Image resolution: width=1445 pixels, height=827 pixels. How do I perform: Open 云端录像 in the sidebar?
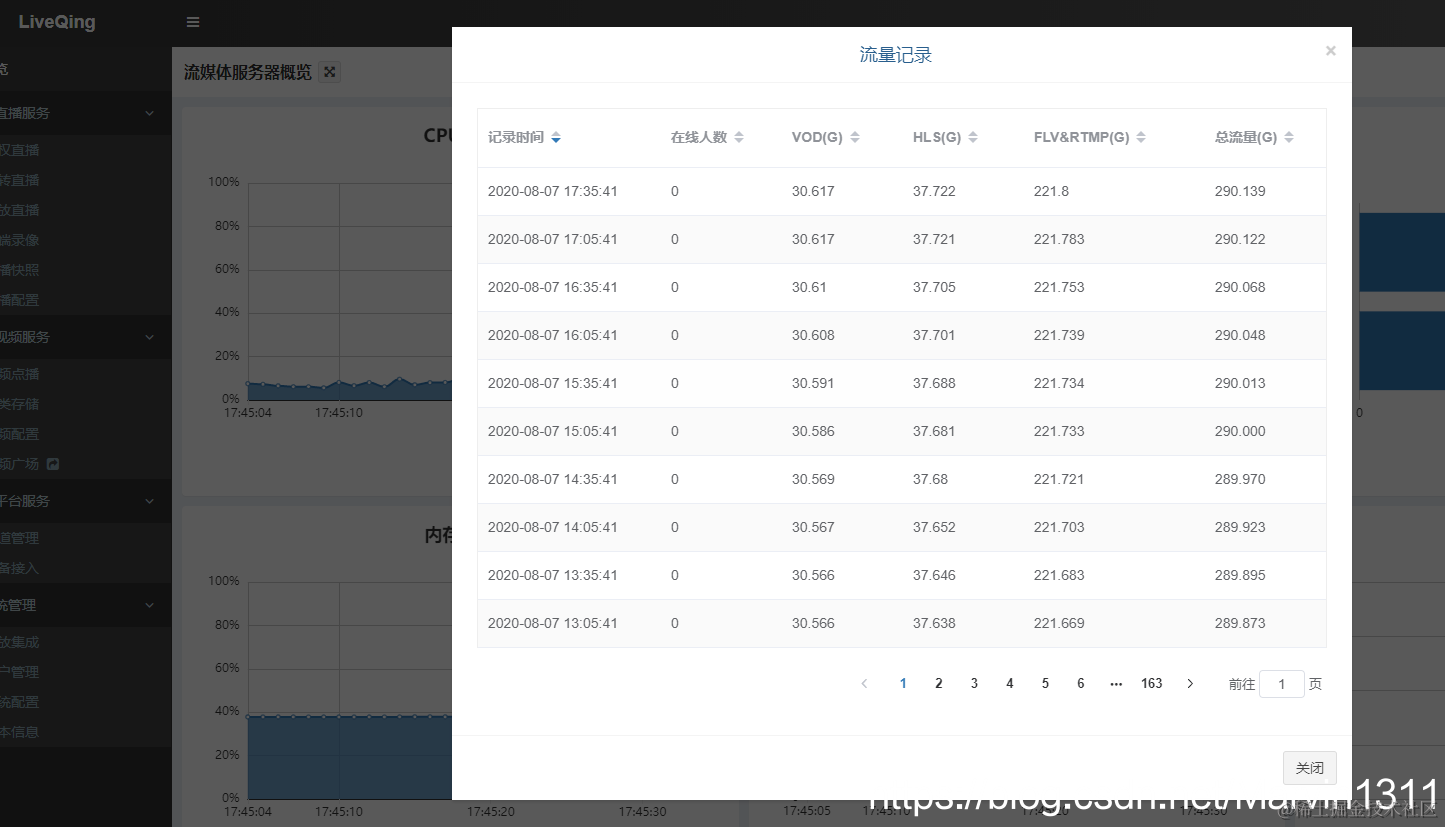[20, 240]
